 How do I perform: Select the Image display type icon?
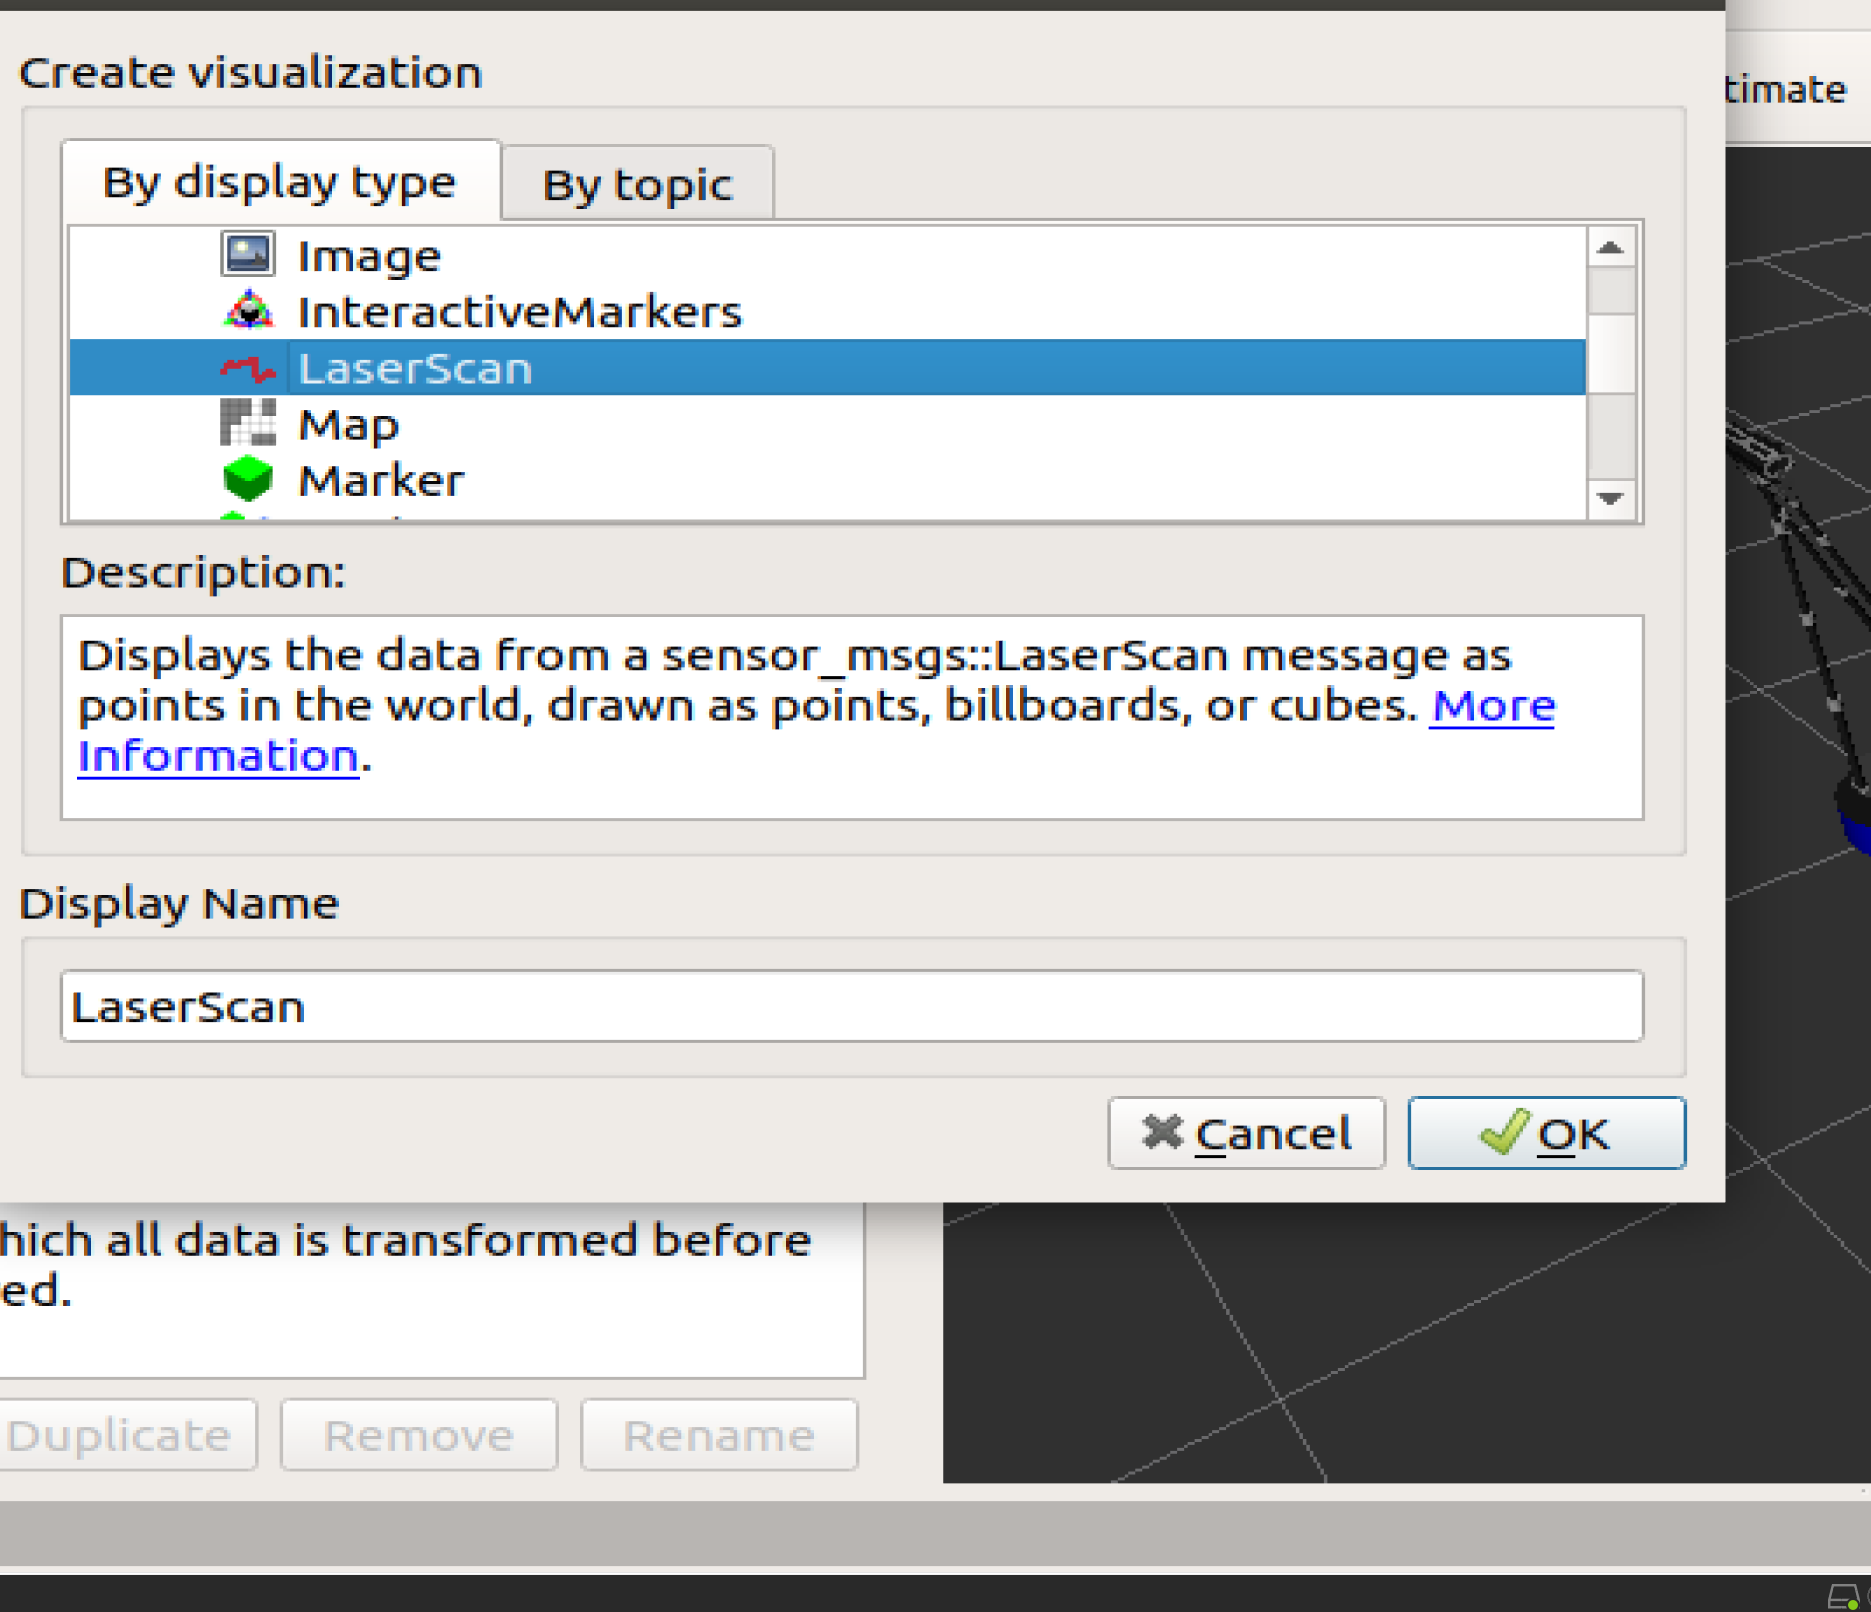(247, 255)
